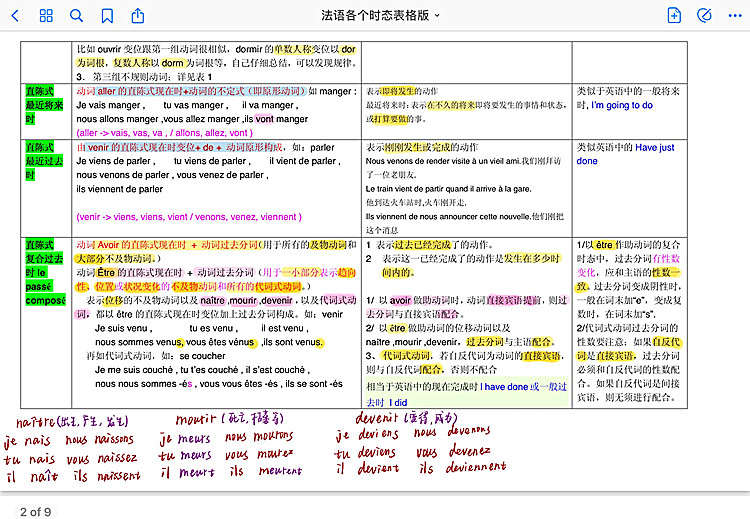
Task: Go back using the left chevron
Action: pyautogui.click(x=16, y=16)
